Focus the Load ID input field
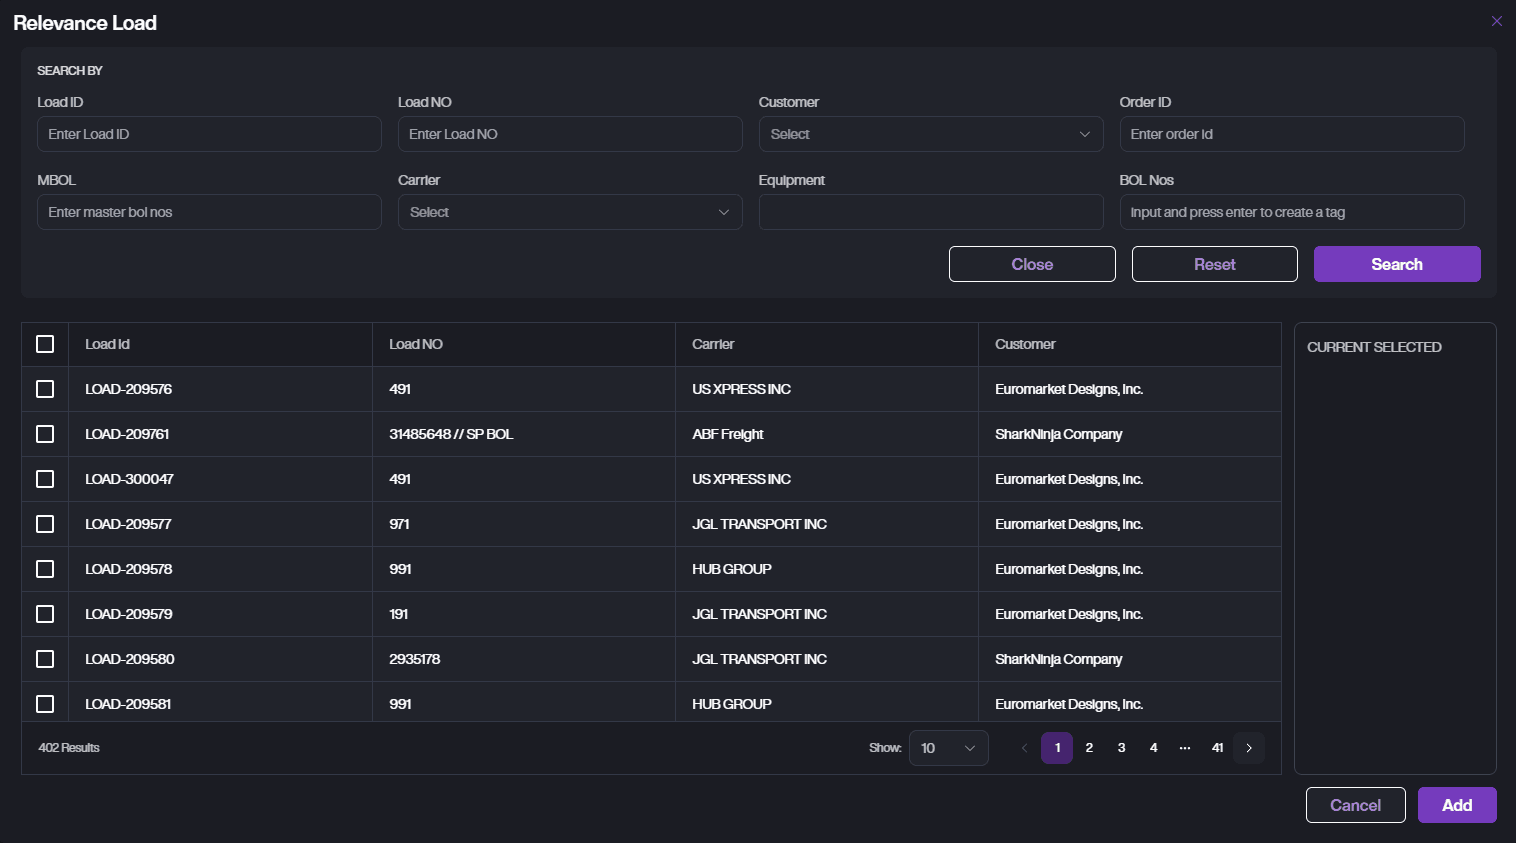Screen dimensions: 1516x843 pos(209,134)
